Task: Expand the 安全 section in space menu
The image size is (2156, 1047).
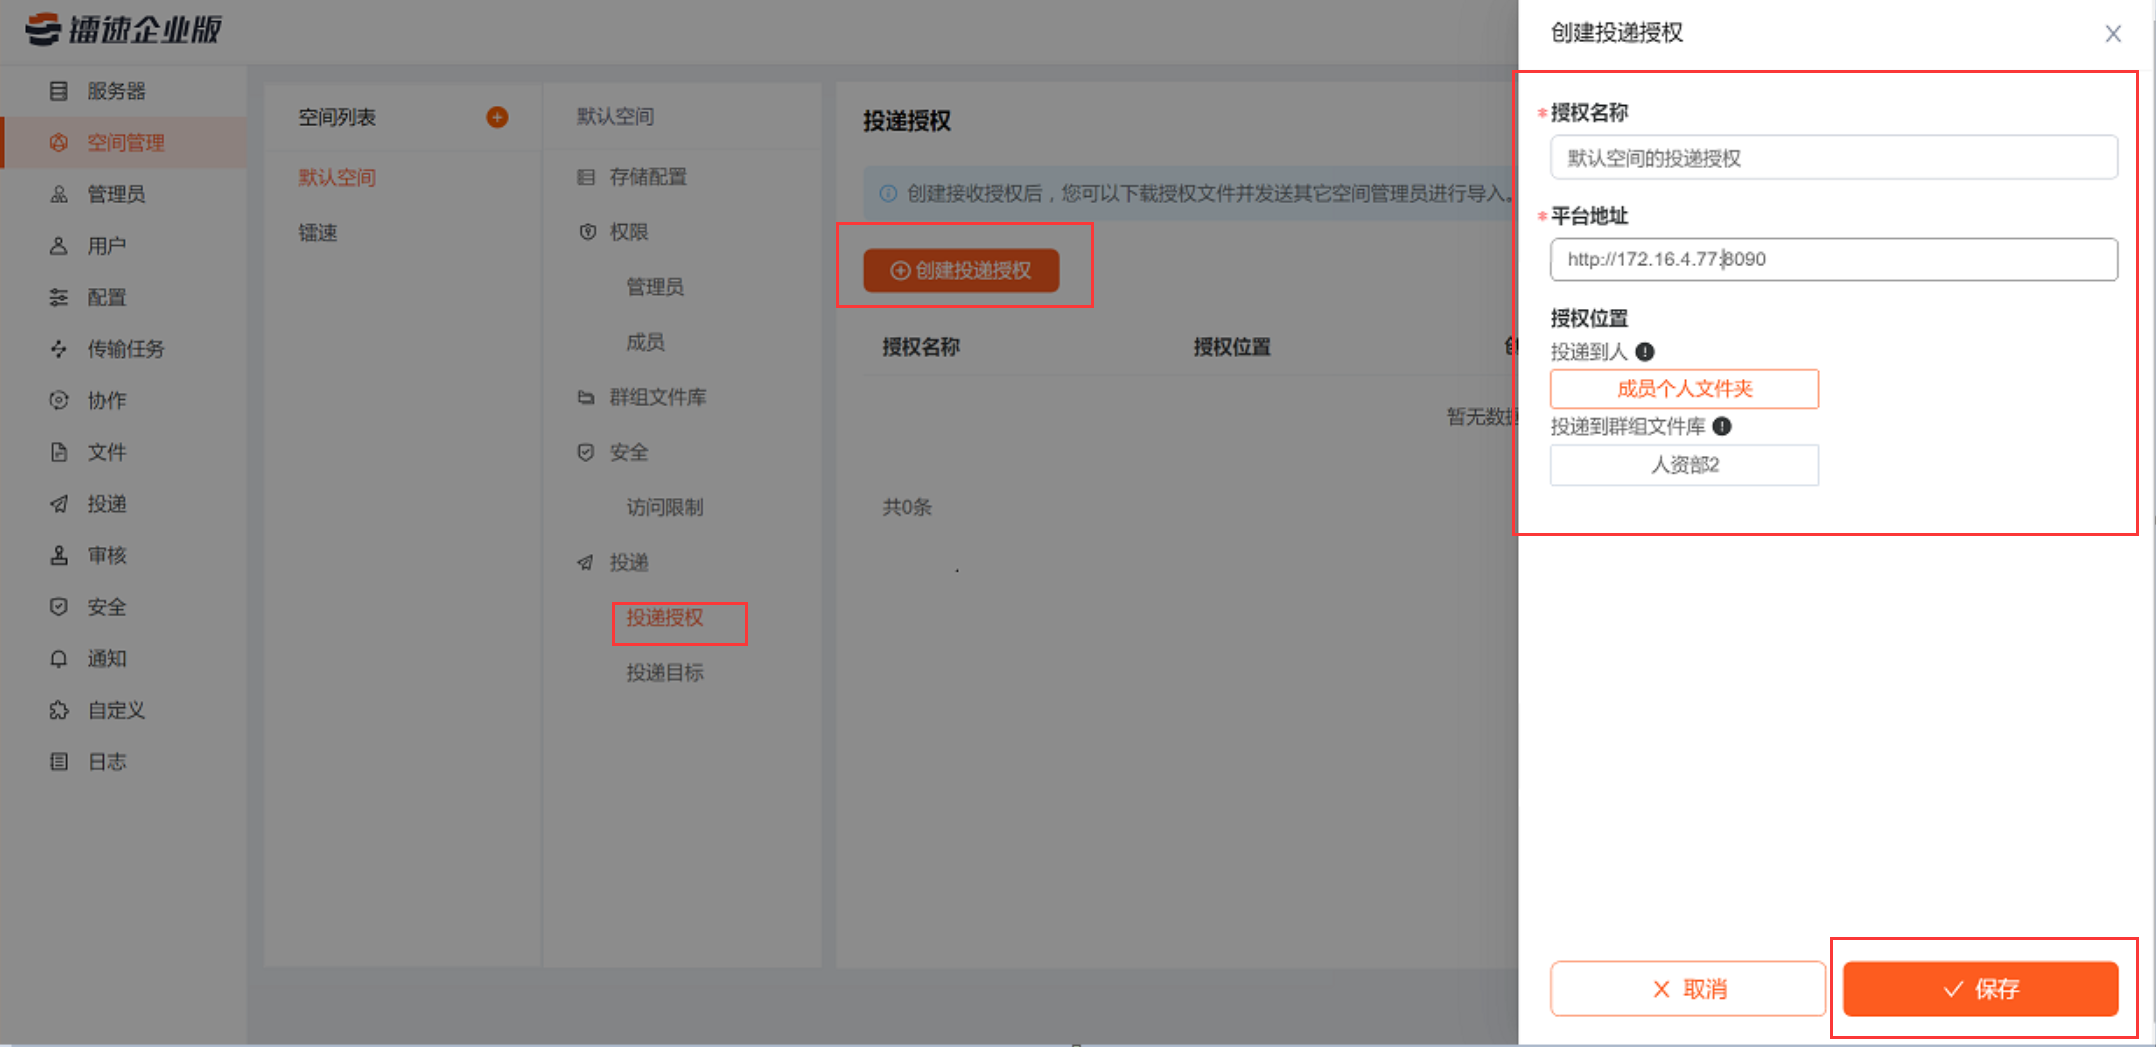Action: tap(628, 452)
